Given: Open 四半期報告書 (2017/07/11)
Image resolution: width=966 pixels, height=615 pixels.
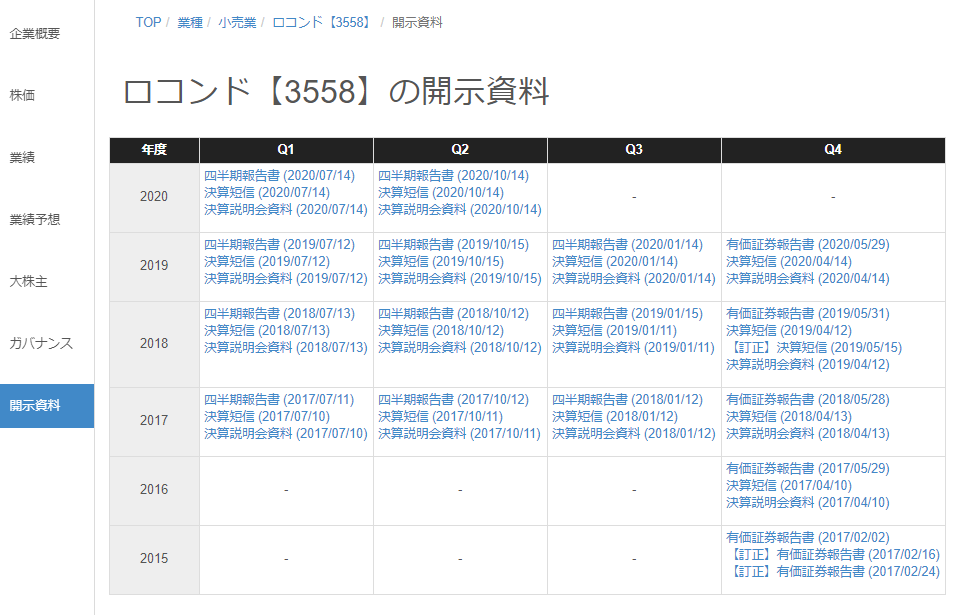Looking at the screenshot, I should pyautogui.click(x=279, y=400).
